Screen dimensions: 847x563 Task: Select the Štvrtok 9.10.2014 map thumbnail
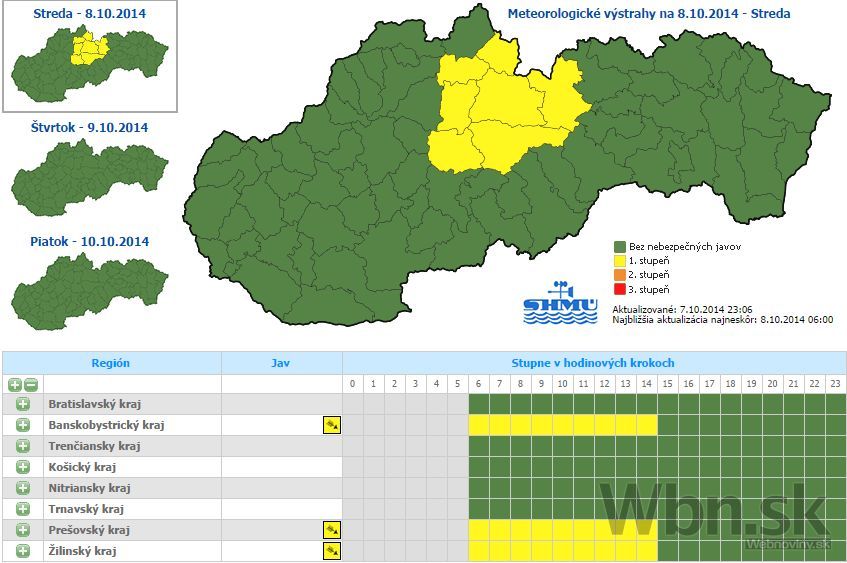(90, 178)
